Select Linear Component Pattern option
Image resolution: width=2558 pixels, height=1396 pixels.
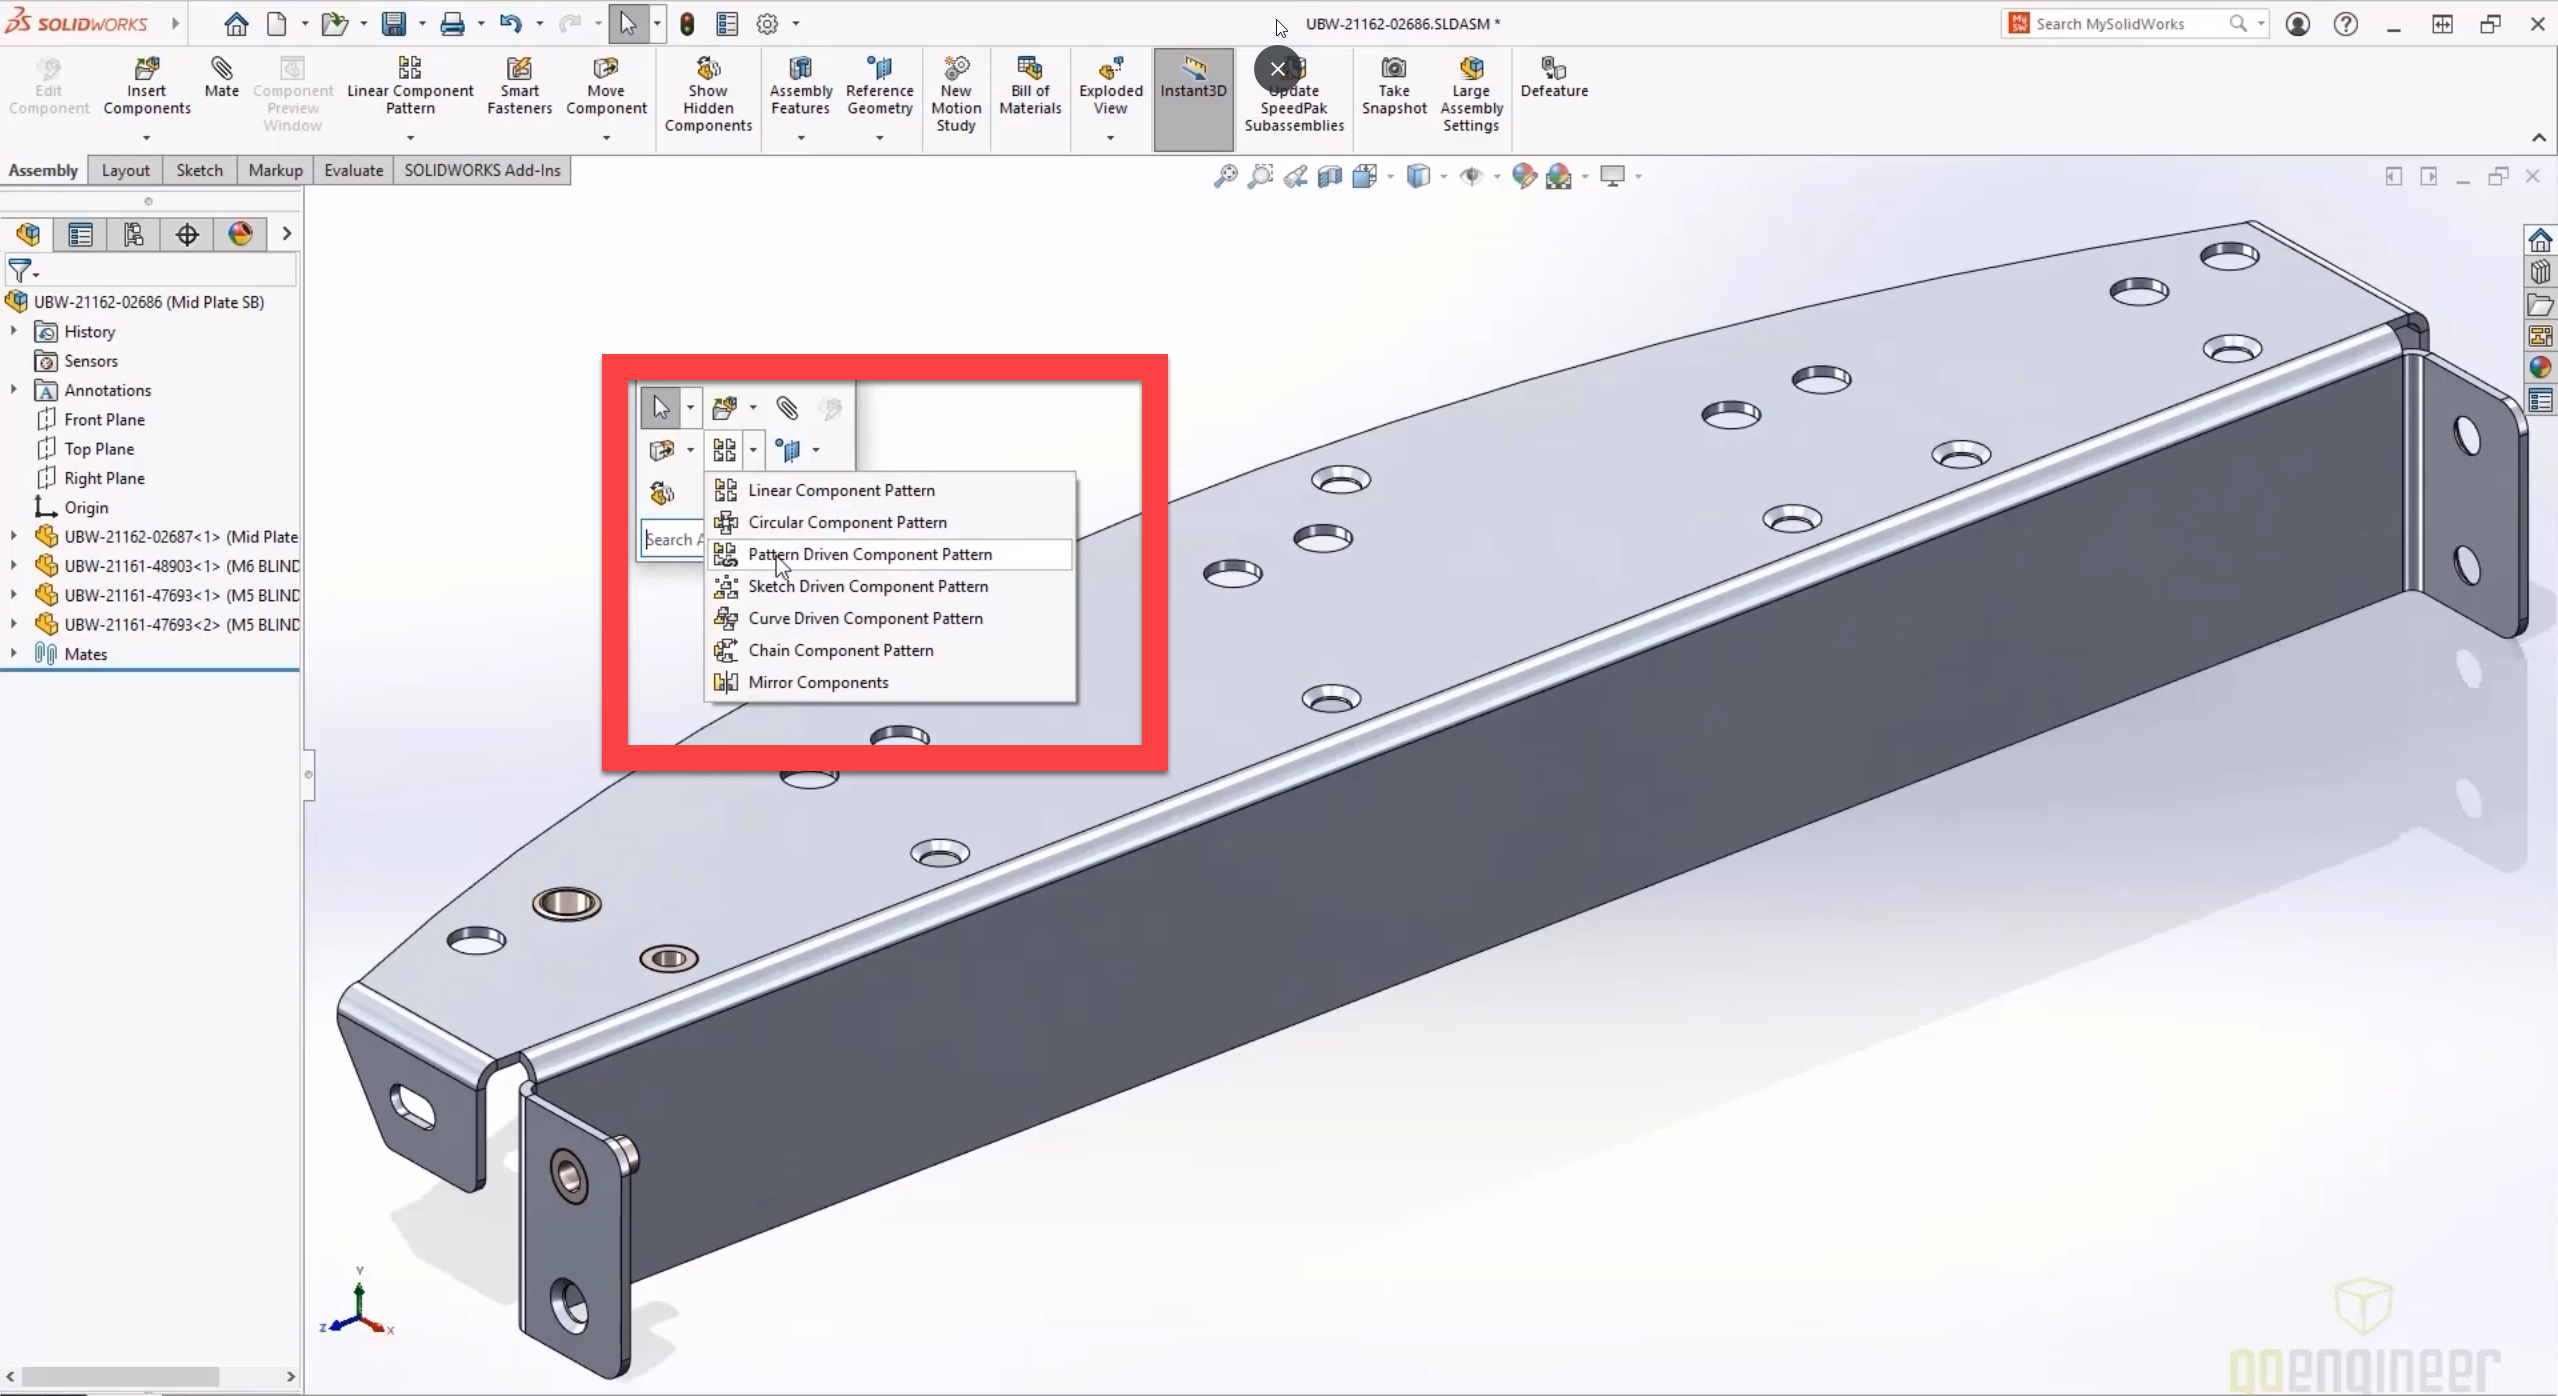[841, 490]
